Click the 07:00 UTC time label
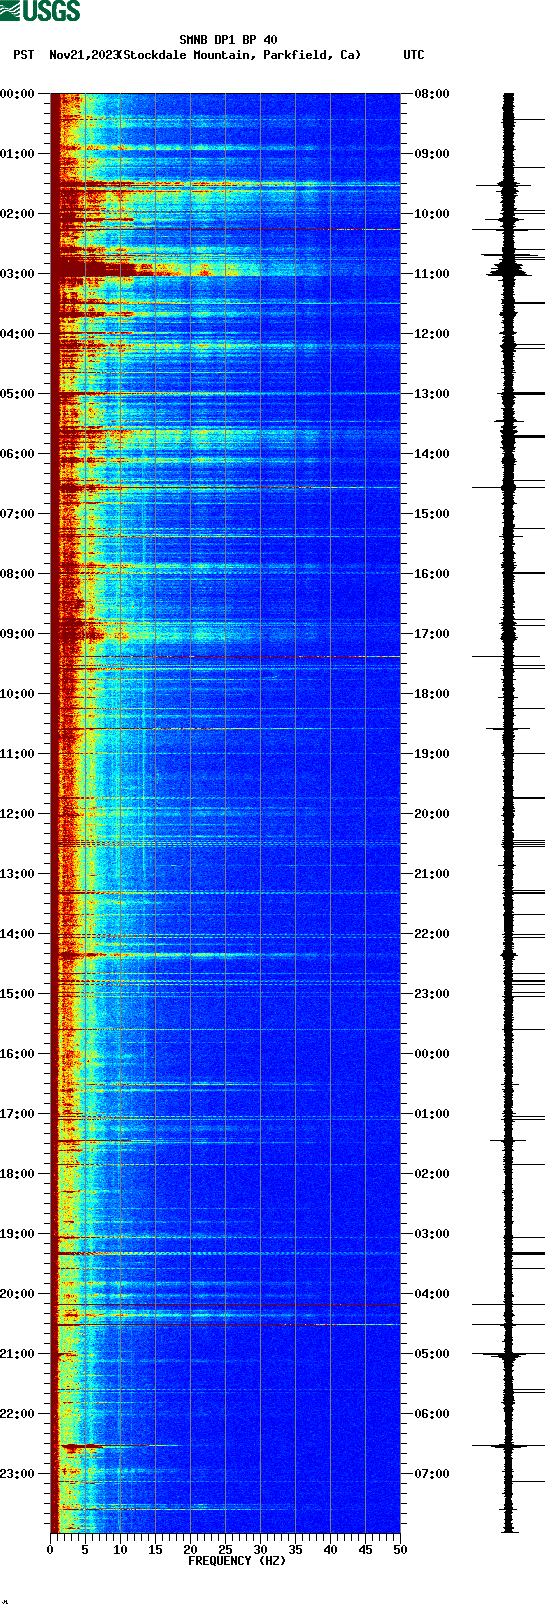 tap(432, 1474)
